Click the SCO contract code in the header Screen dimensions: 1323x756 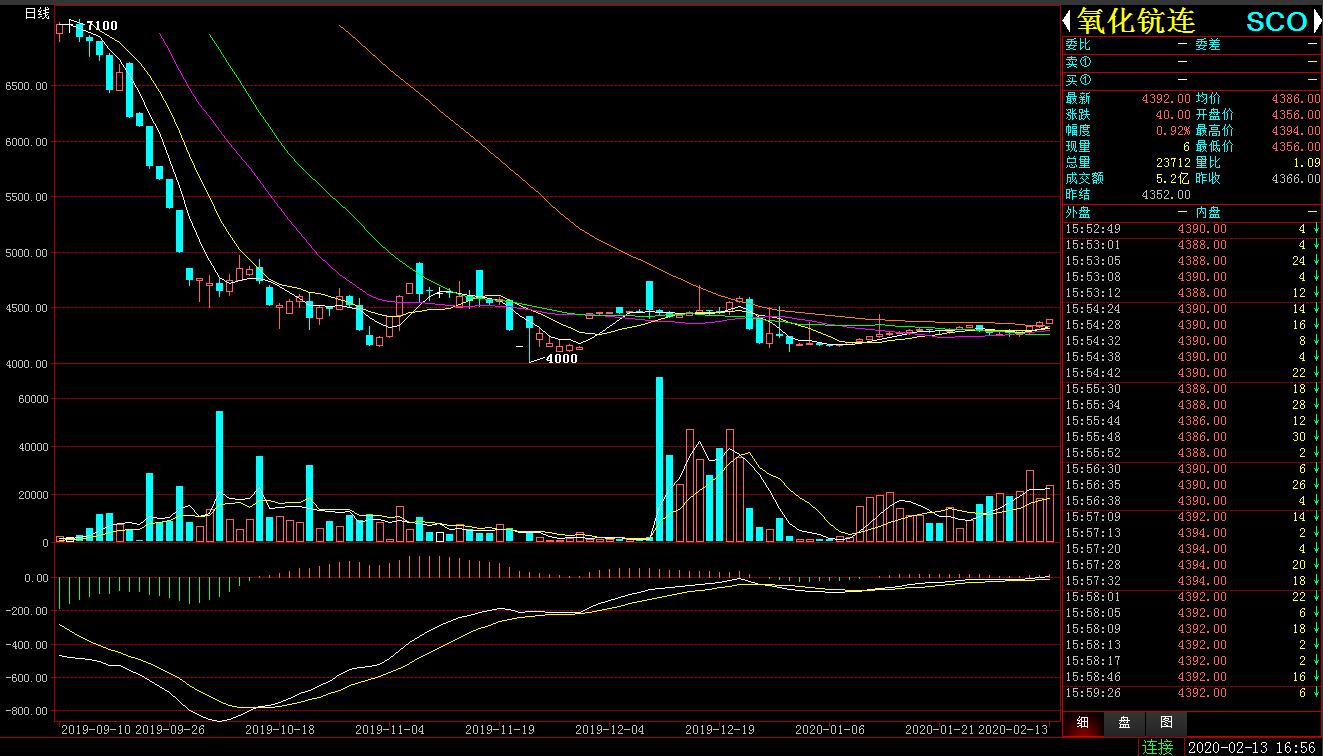1276,22
